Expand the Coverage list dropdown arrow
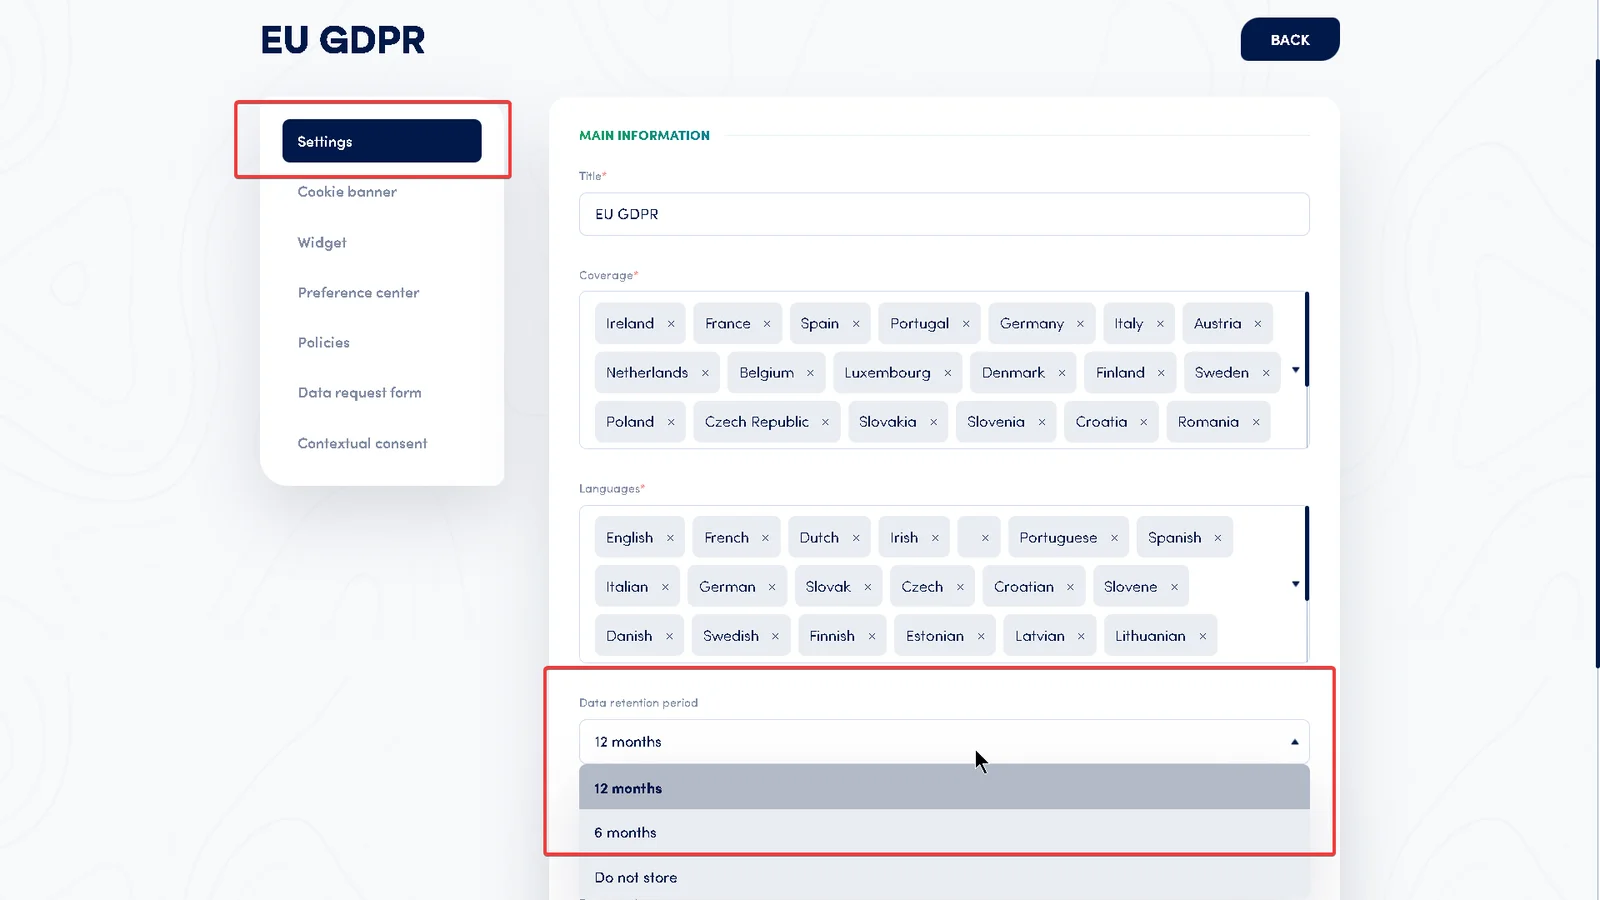Screen dimensions: 1600x900 pos(1297,369)
